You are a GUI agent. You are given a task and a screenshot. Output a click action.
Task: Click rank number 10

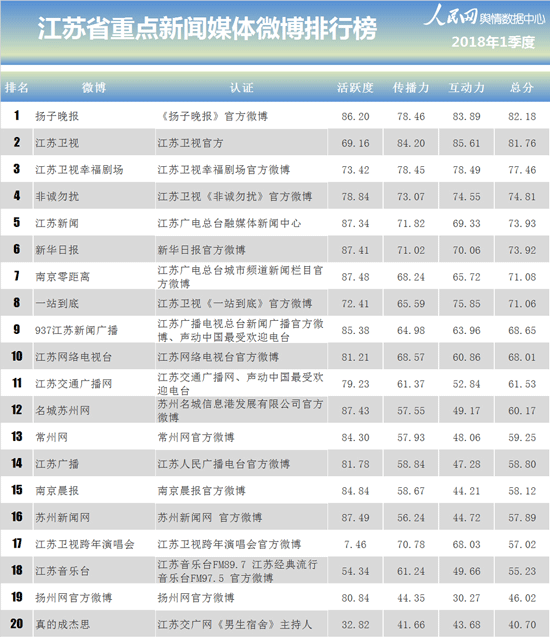17,356
